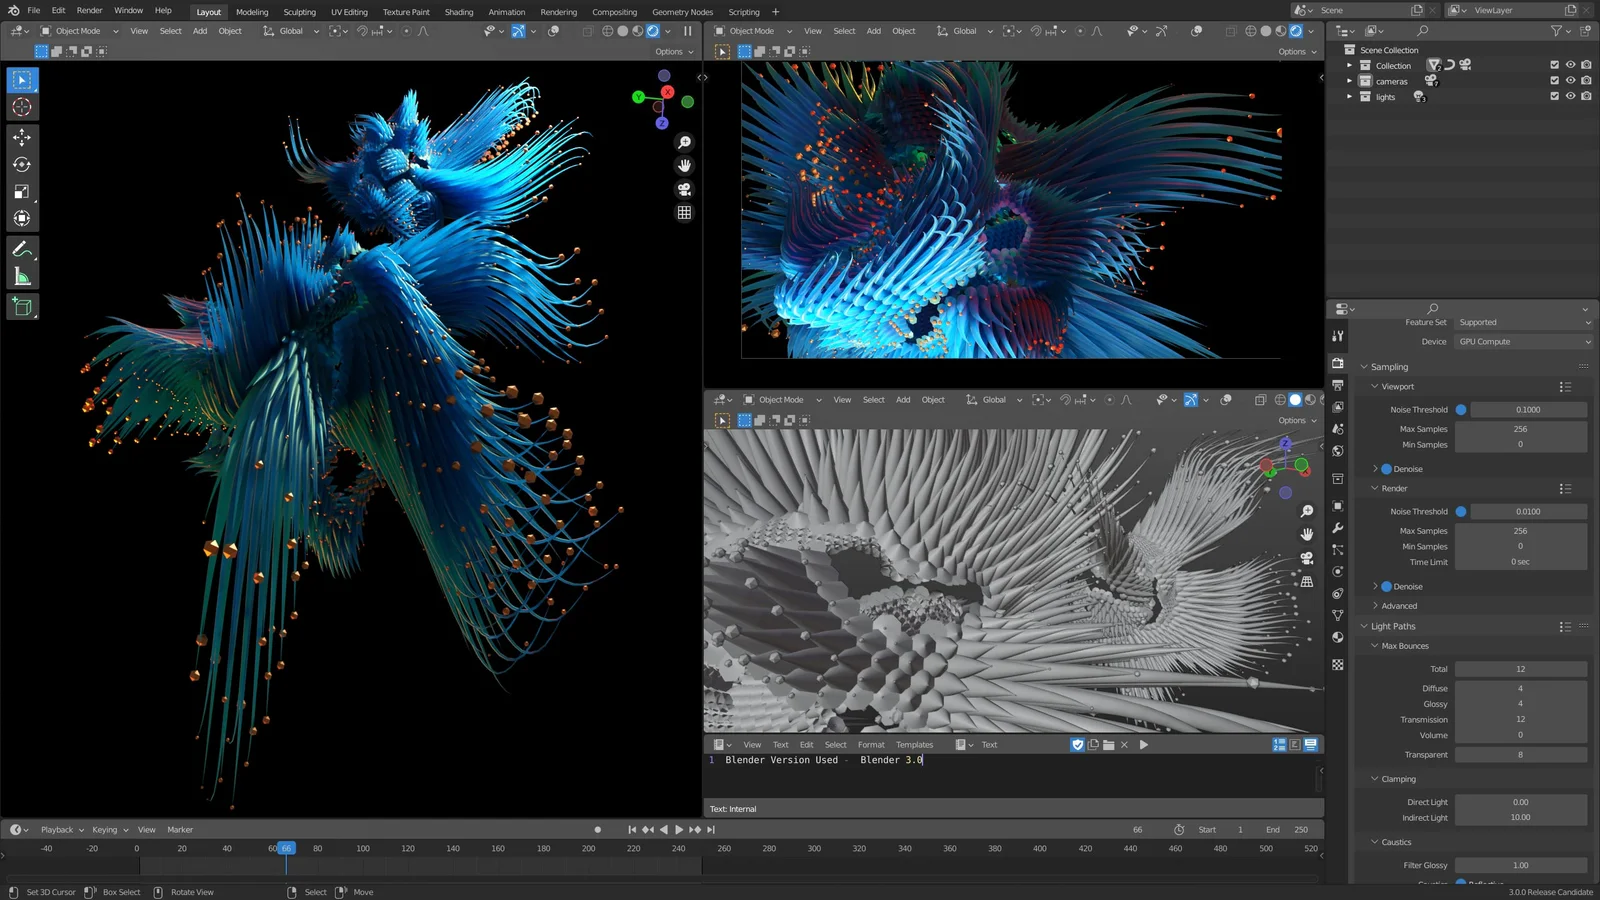The width and height of the screenshot is (1600, 900).
Task: Pick the Measure tool
Action: point(22,278)
